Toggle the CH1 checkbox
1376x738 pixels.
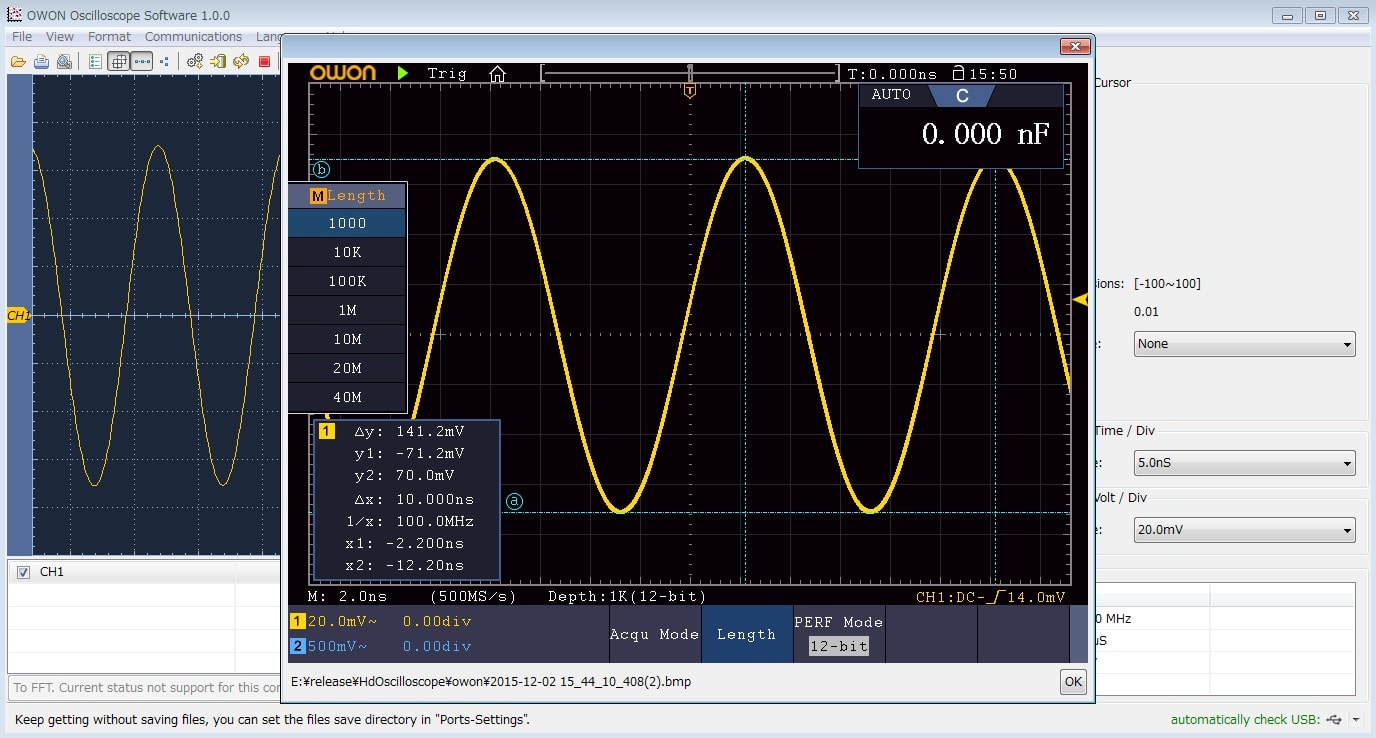(x=24, y=572)
